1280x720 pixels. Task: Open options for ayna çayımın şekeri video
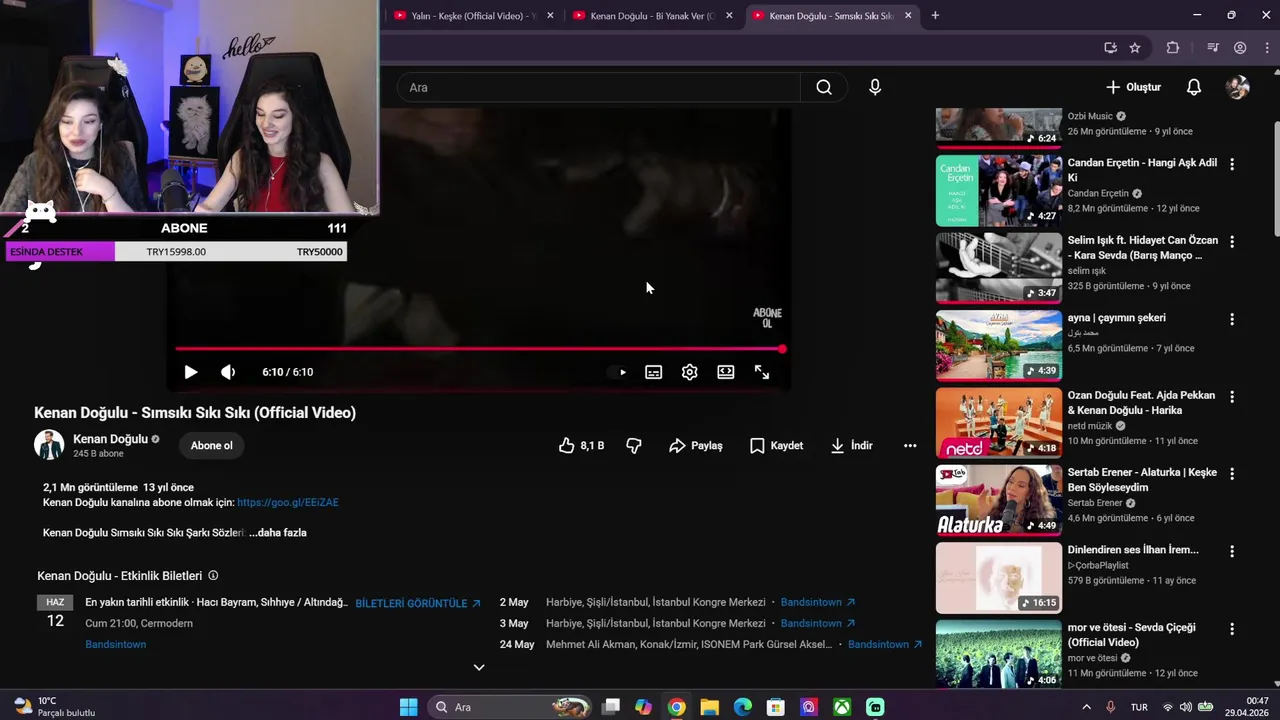click(x=1232, y=319)
